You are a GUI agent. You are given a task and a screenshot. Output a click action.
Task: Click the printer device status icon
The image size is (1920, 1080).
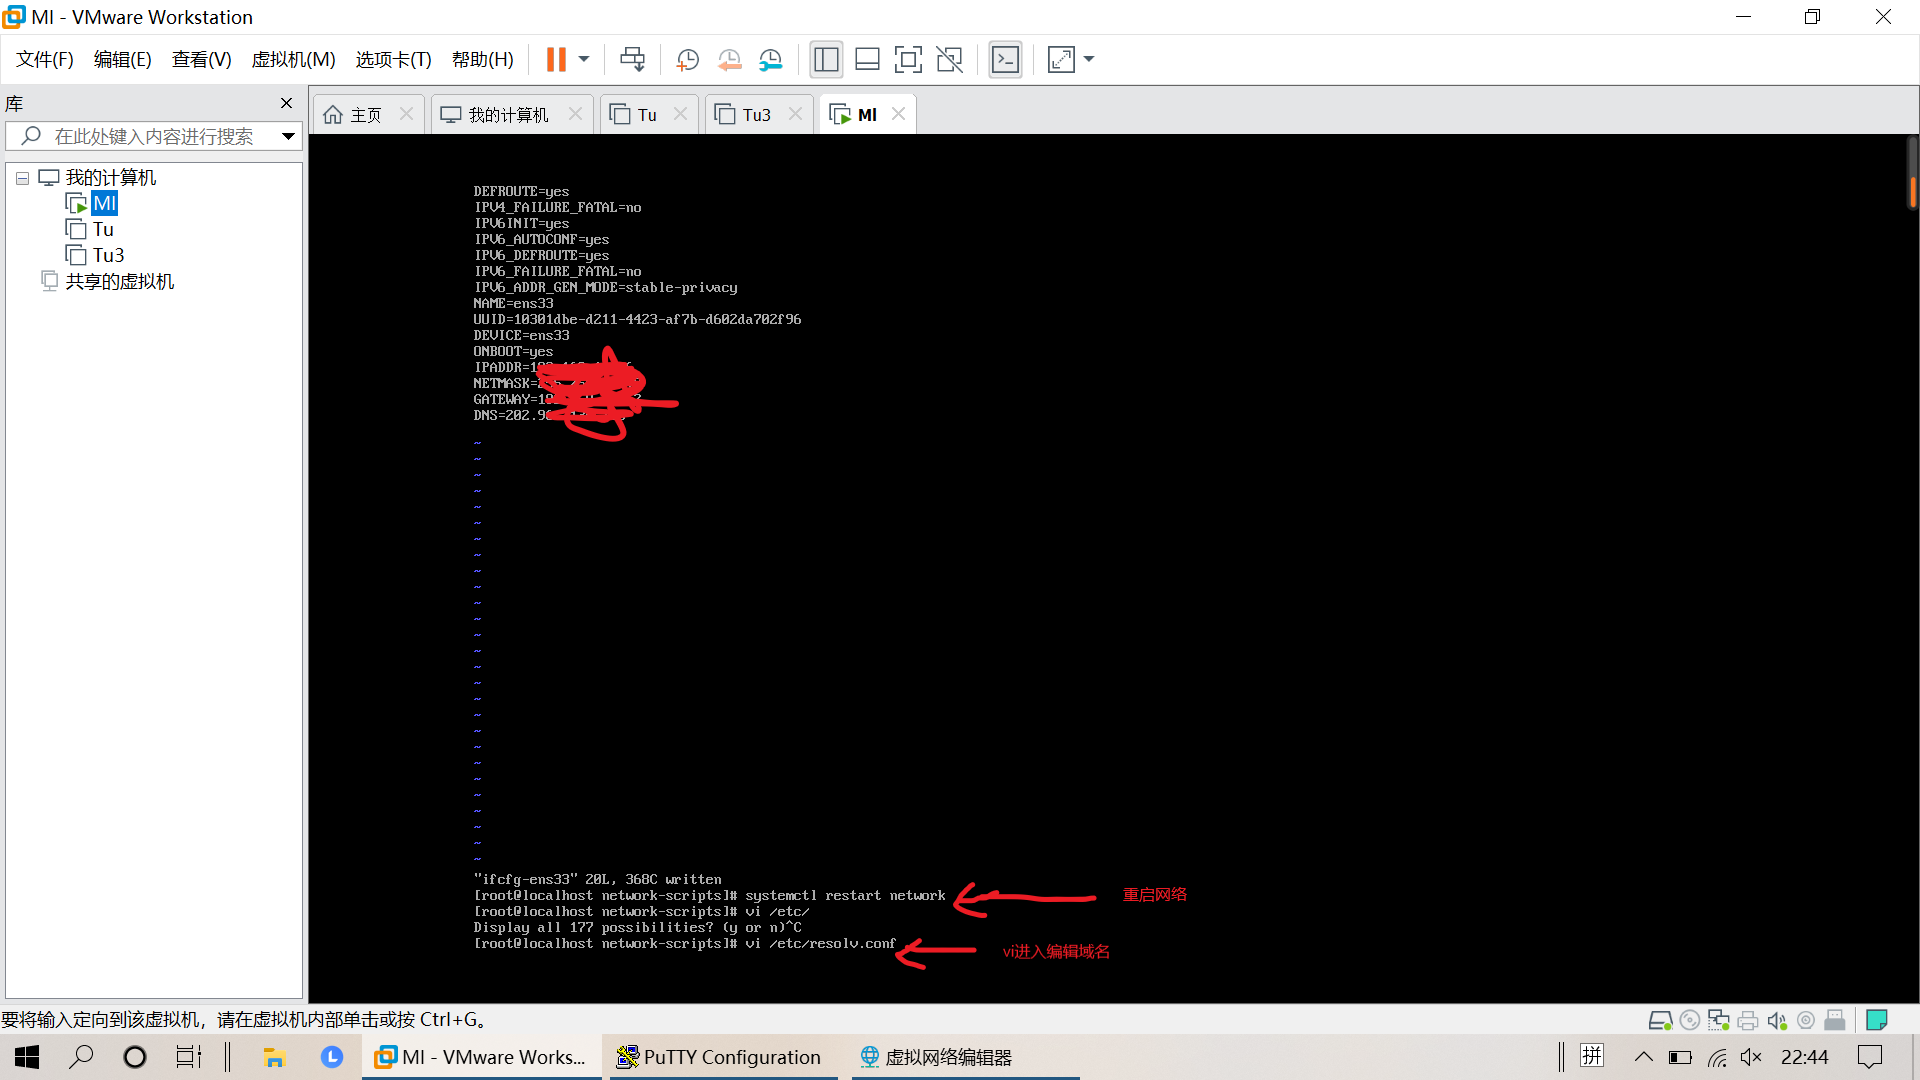1748,1020
